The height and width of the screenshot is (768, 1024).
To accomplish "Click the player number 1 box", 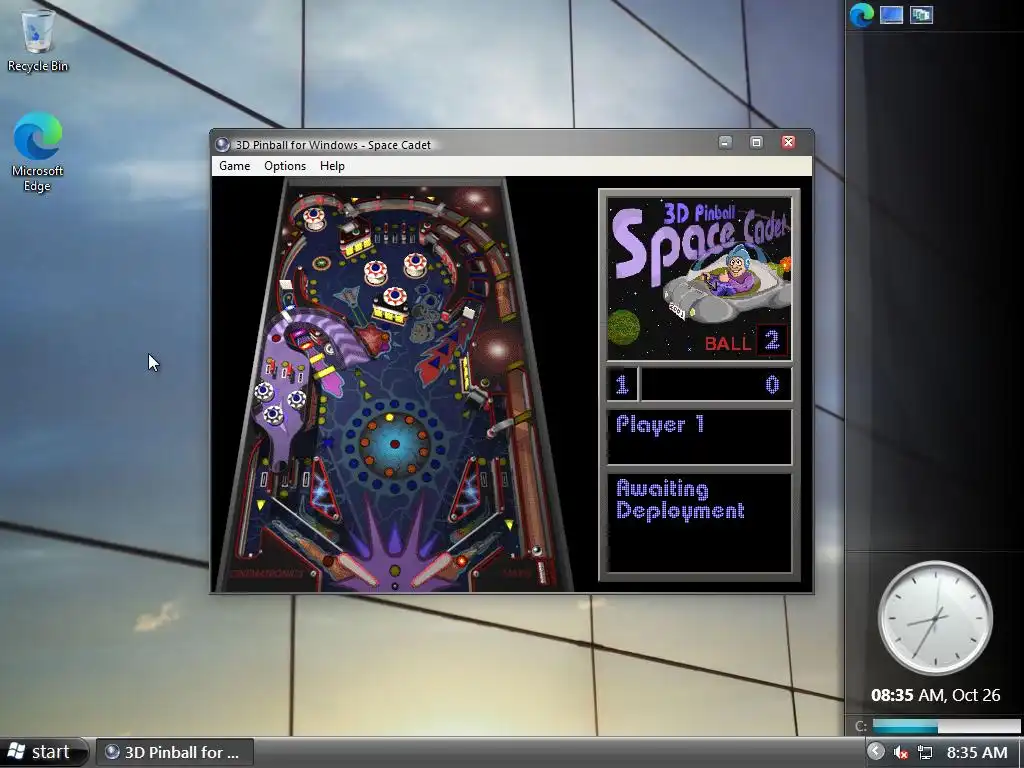I will coord(622,384).
